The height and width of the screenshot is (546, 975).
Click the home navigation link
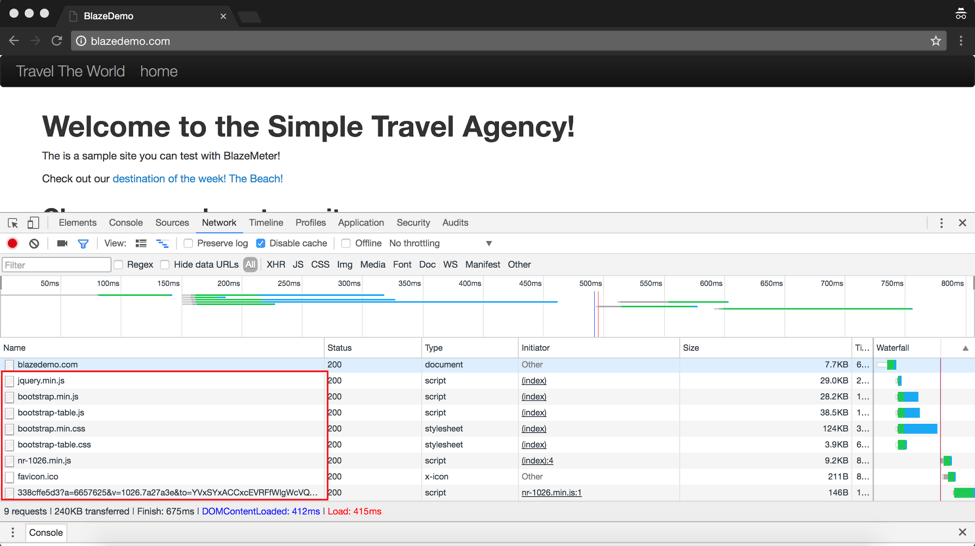[159, 72]
